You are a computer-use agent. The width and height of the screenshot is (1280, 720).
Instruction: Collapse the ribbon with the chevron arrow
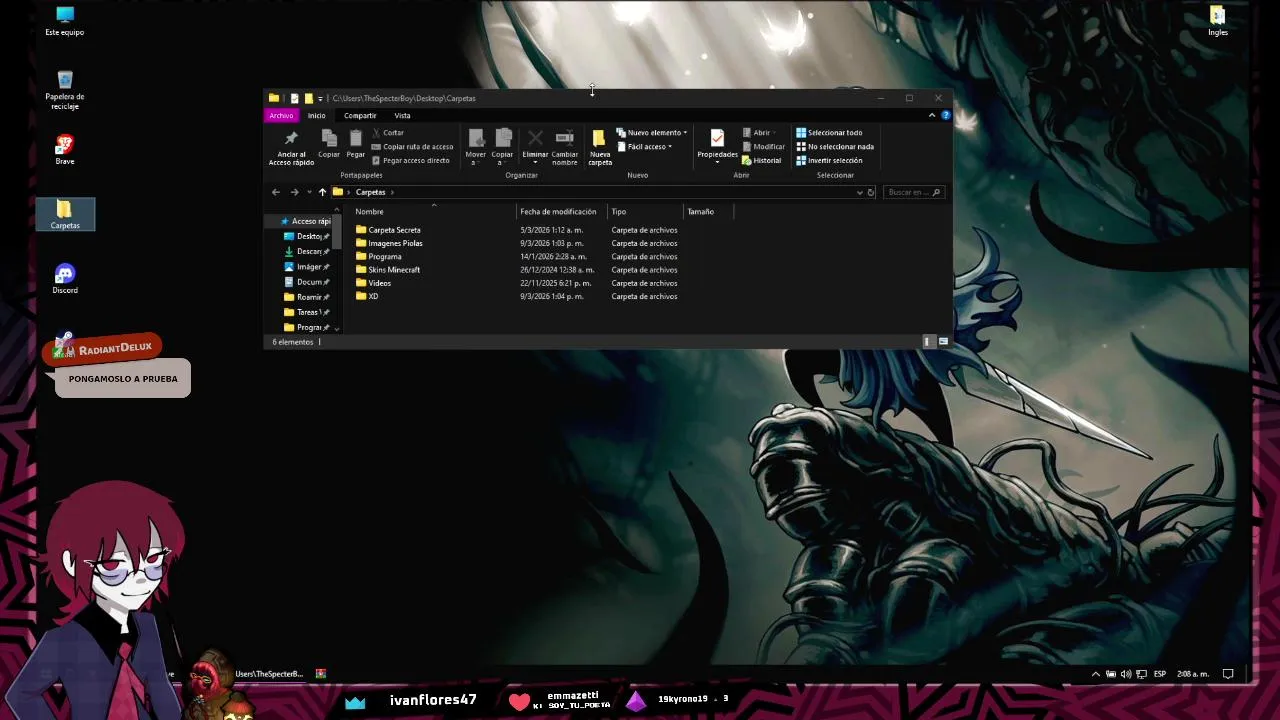coord(932,115)
